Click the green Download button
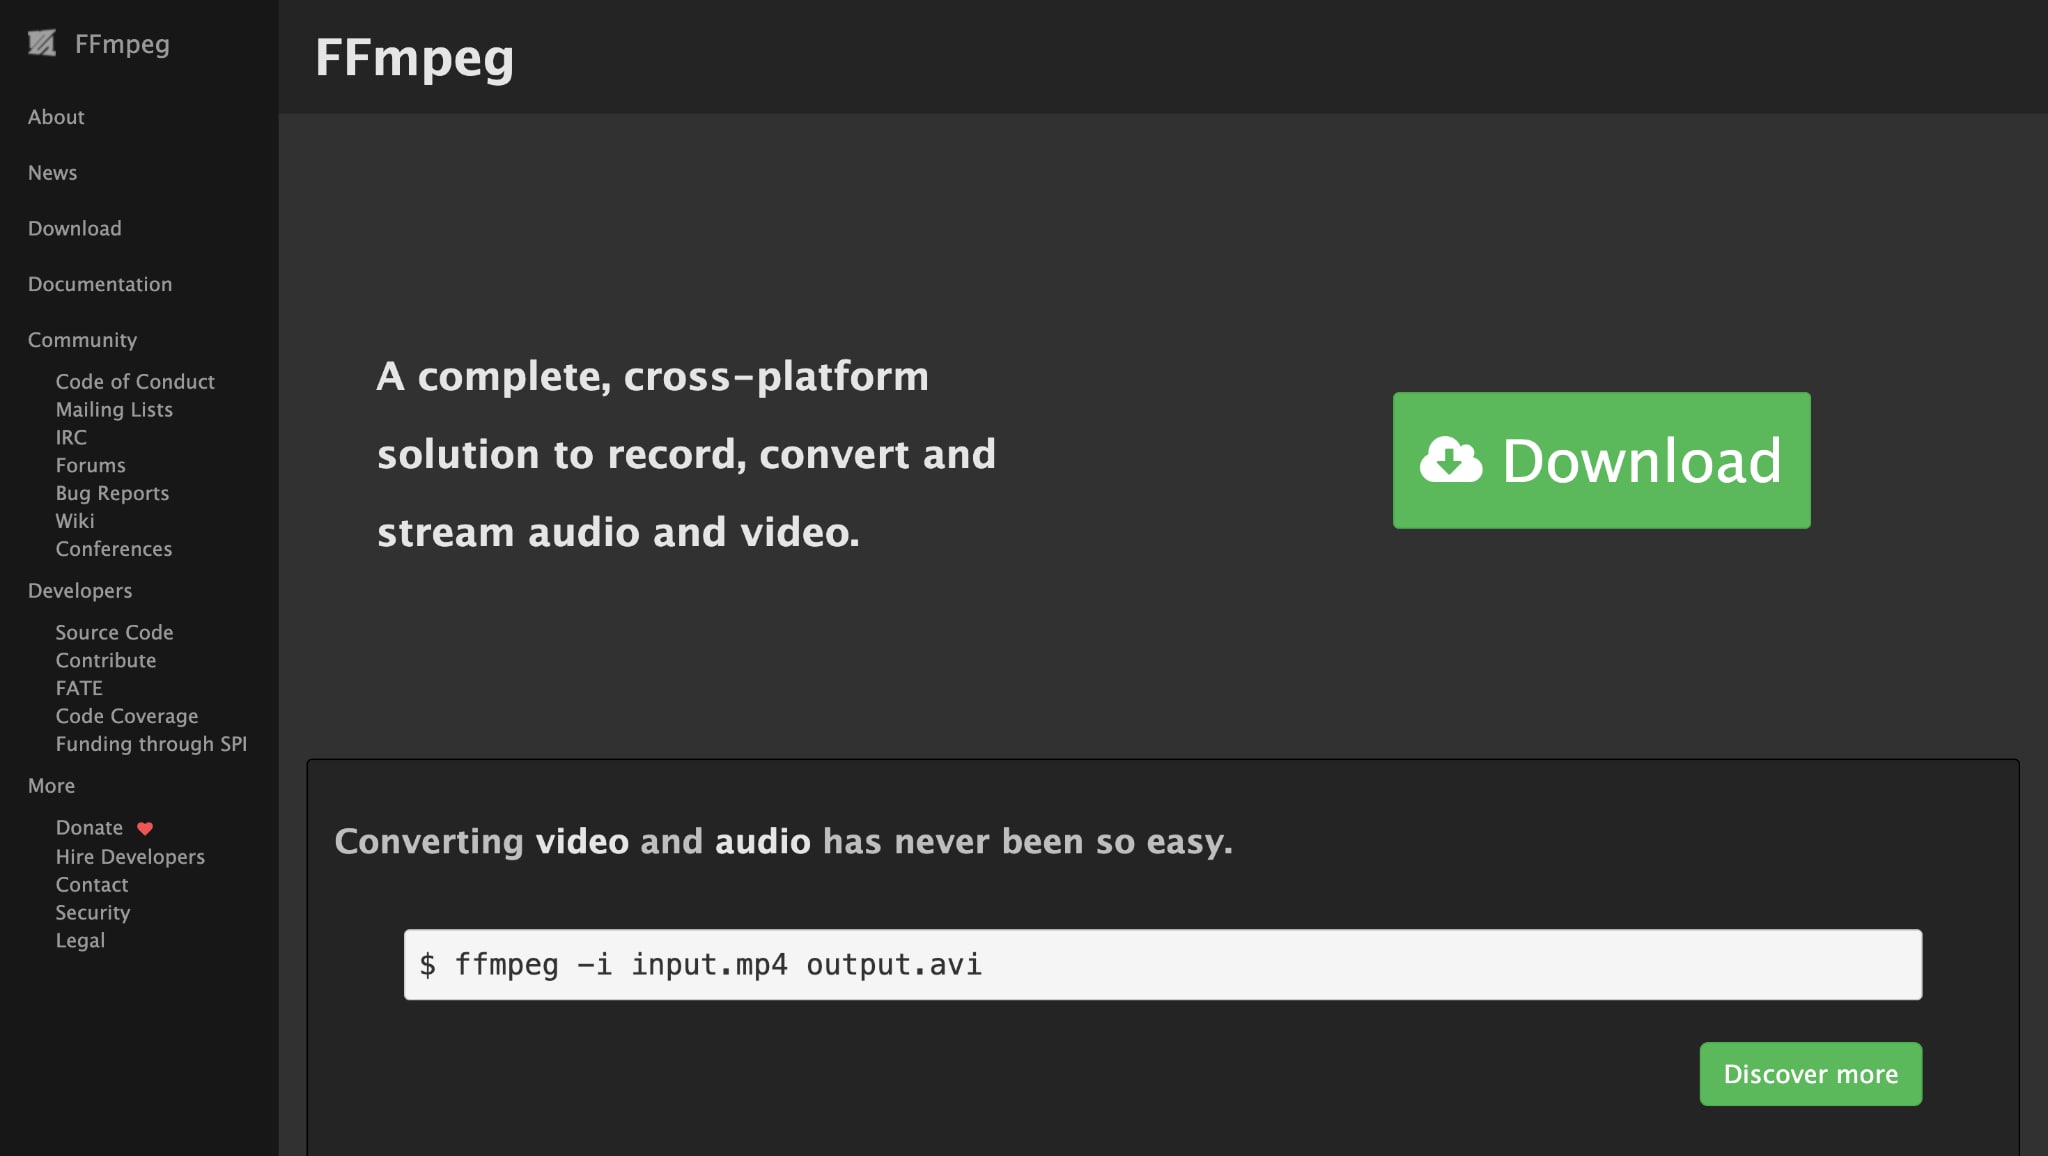This screenshot has height=1156, width=2048. [1600, 461]
